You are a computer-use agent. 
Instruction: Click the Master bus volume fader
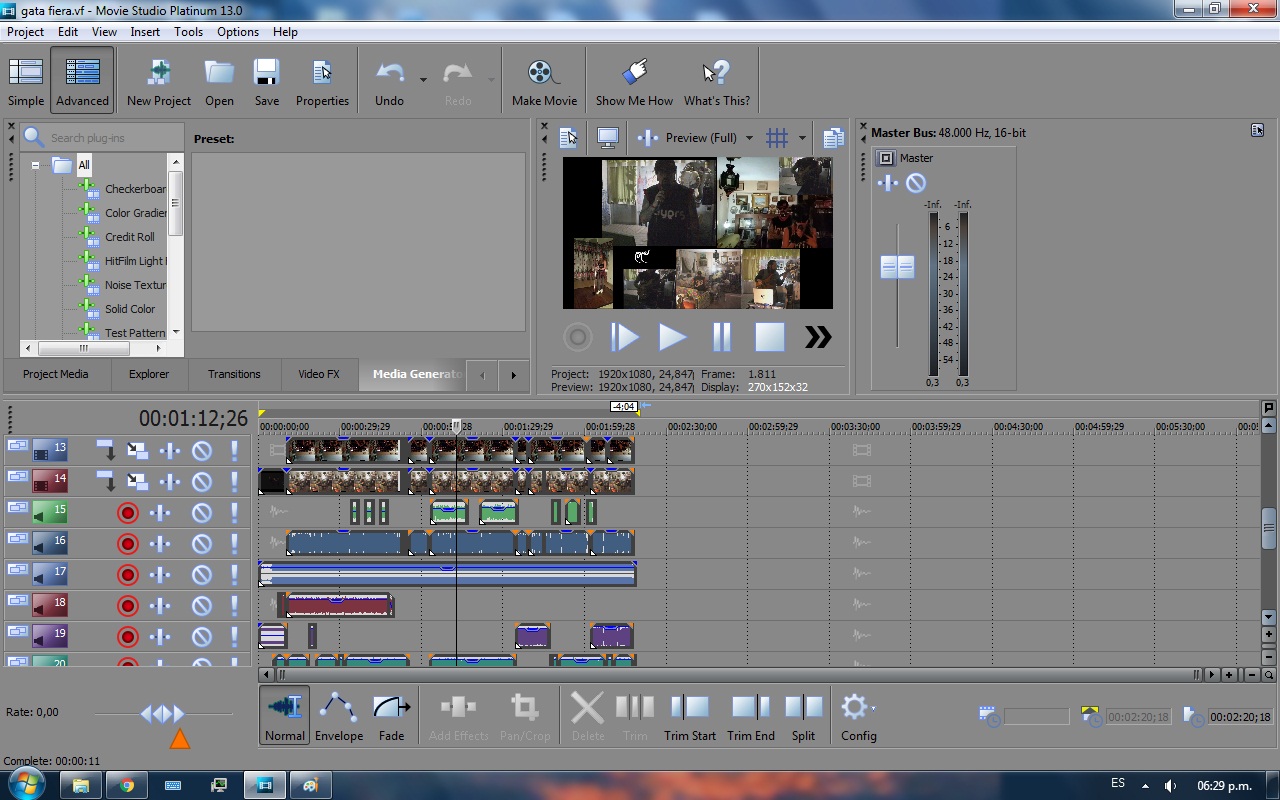tap(897, 267)
